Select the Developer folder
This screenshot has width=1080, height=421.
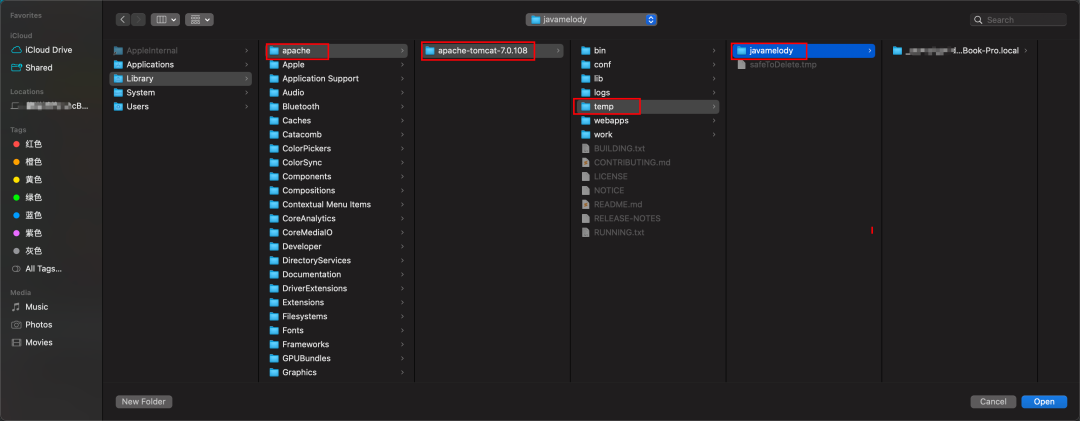point(336,247)
